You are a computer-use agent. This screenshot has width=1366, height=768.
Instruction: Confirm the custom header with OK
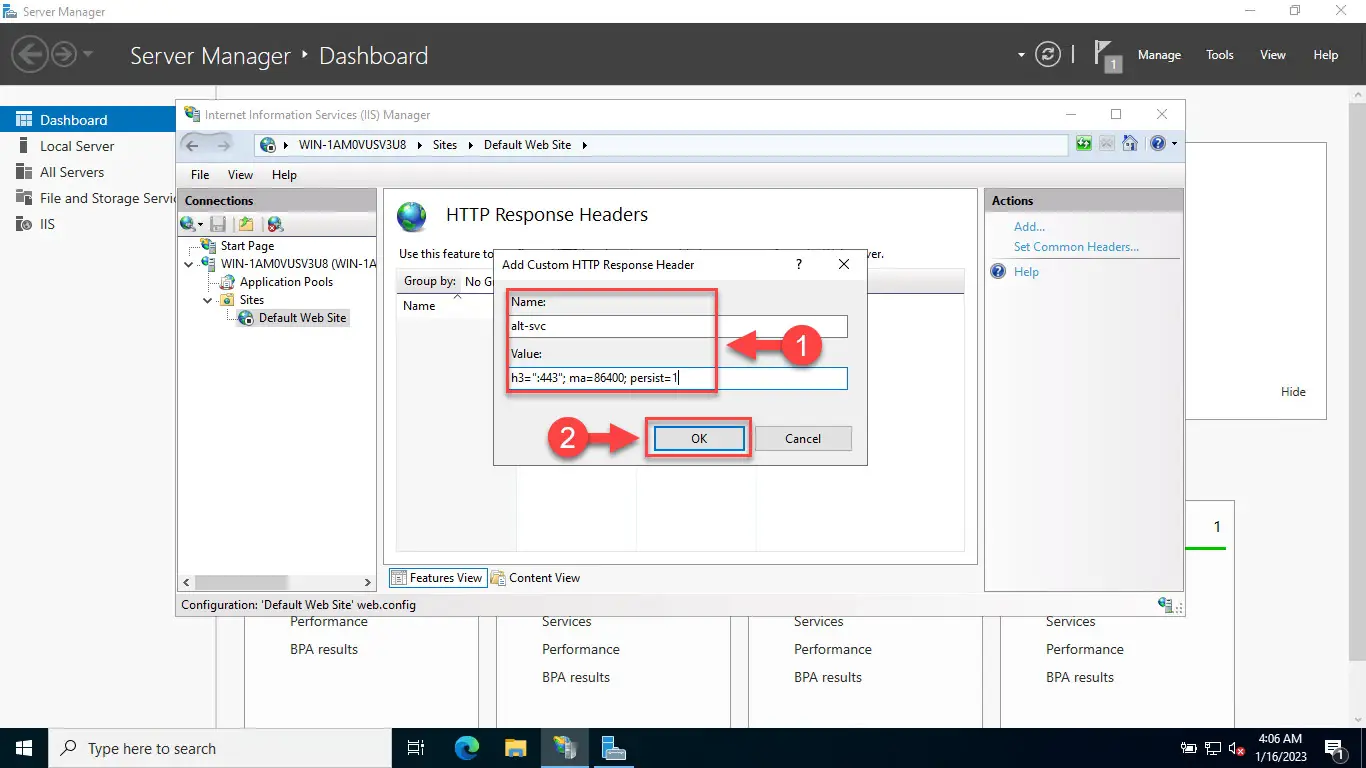[698, 438]
